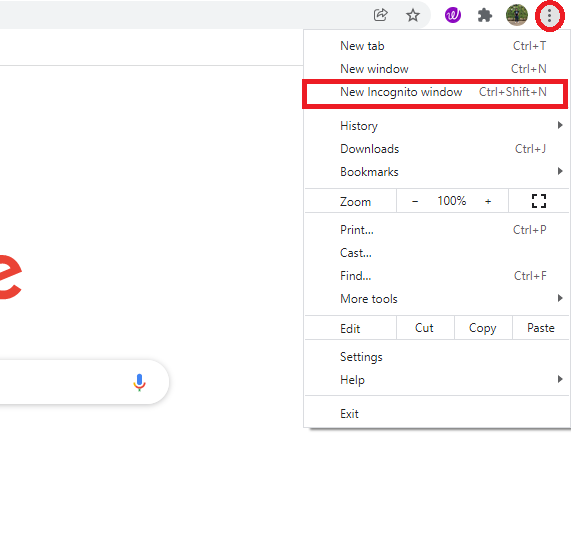
Task: Open the Extensions puzzle piece menu
Action: (x=485, y=15)
